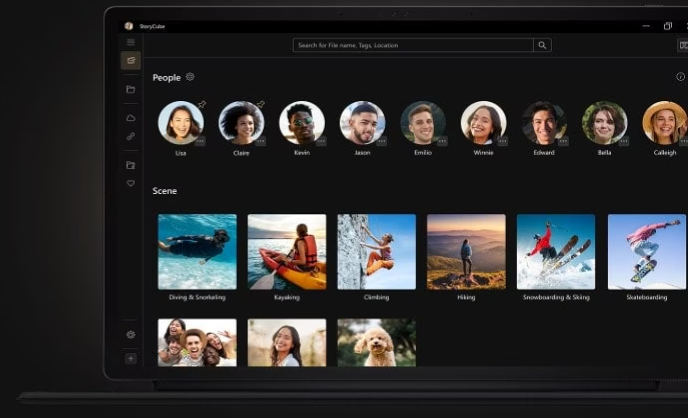This screenshot has height=418, width=688.
Task: Click the link icon in the sidebar
Action: [130, 136]
